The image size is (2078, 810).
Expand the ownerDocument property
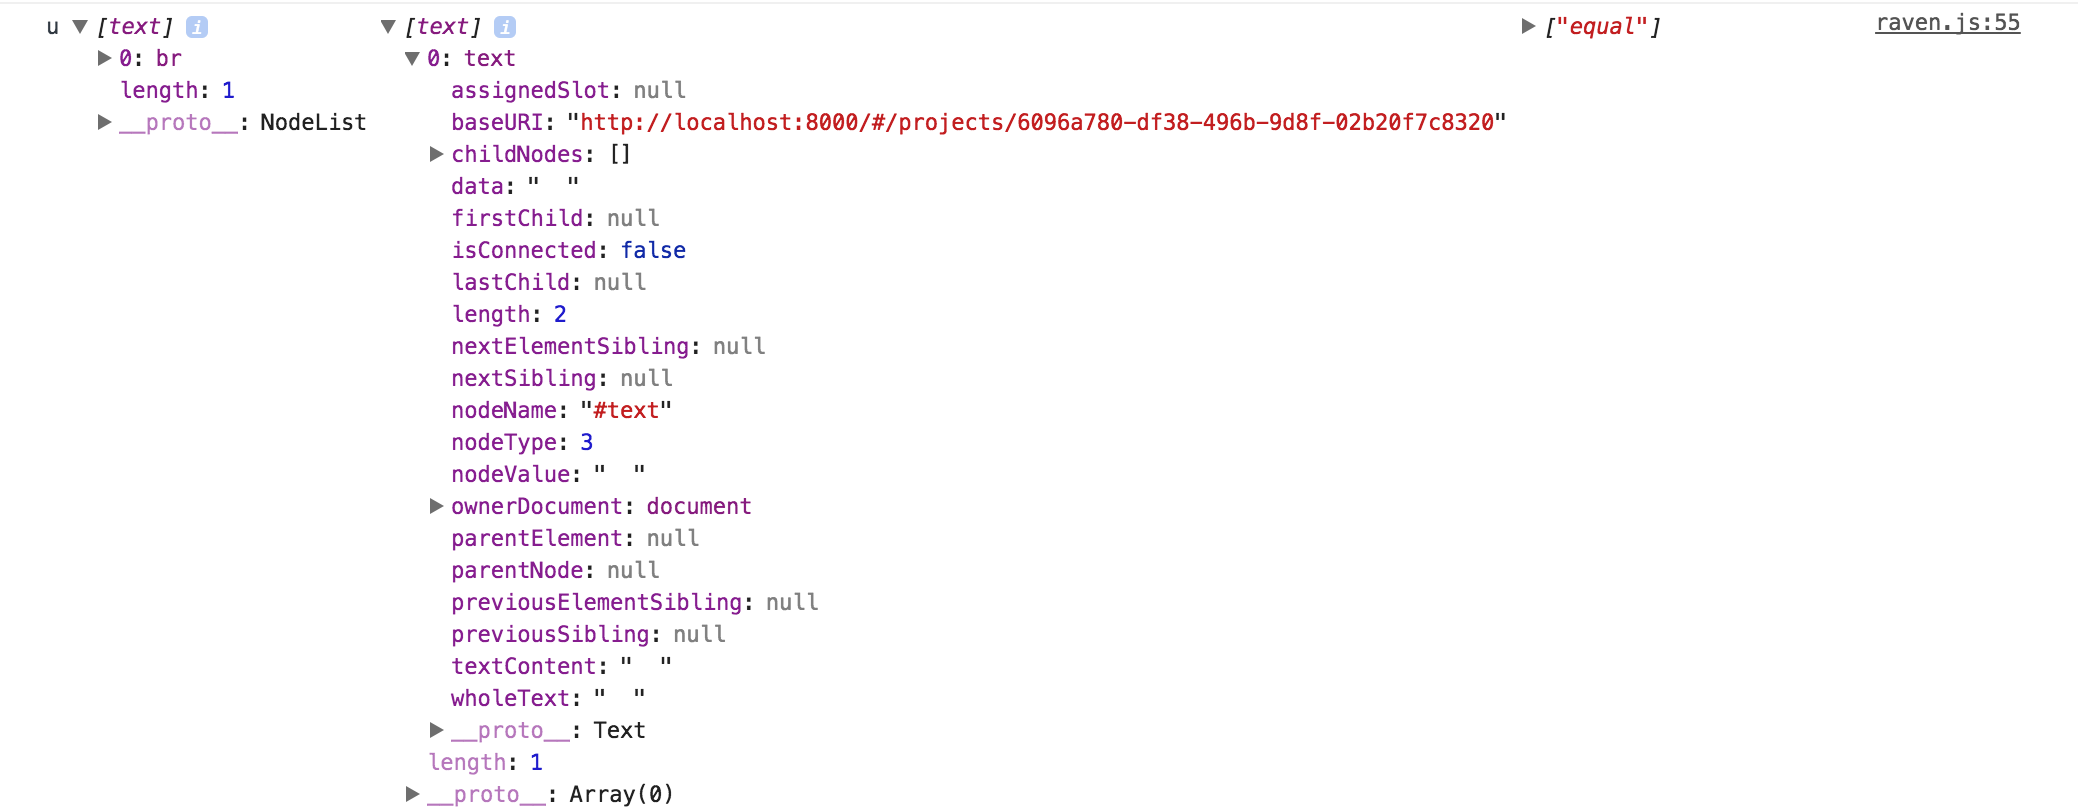click(x=436, y=506)
